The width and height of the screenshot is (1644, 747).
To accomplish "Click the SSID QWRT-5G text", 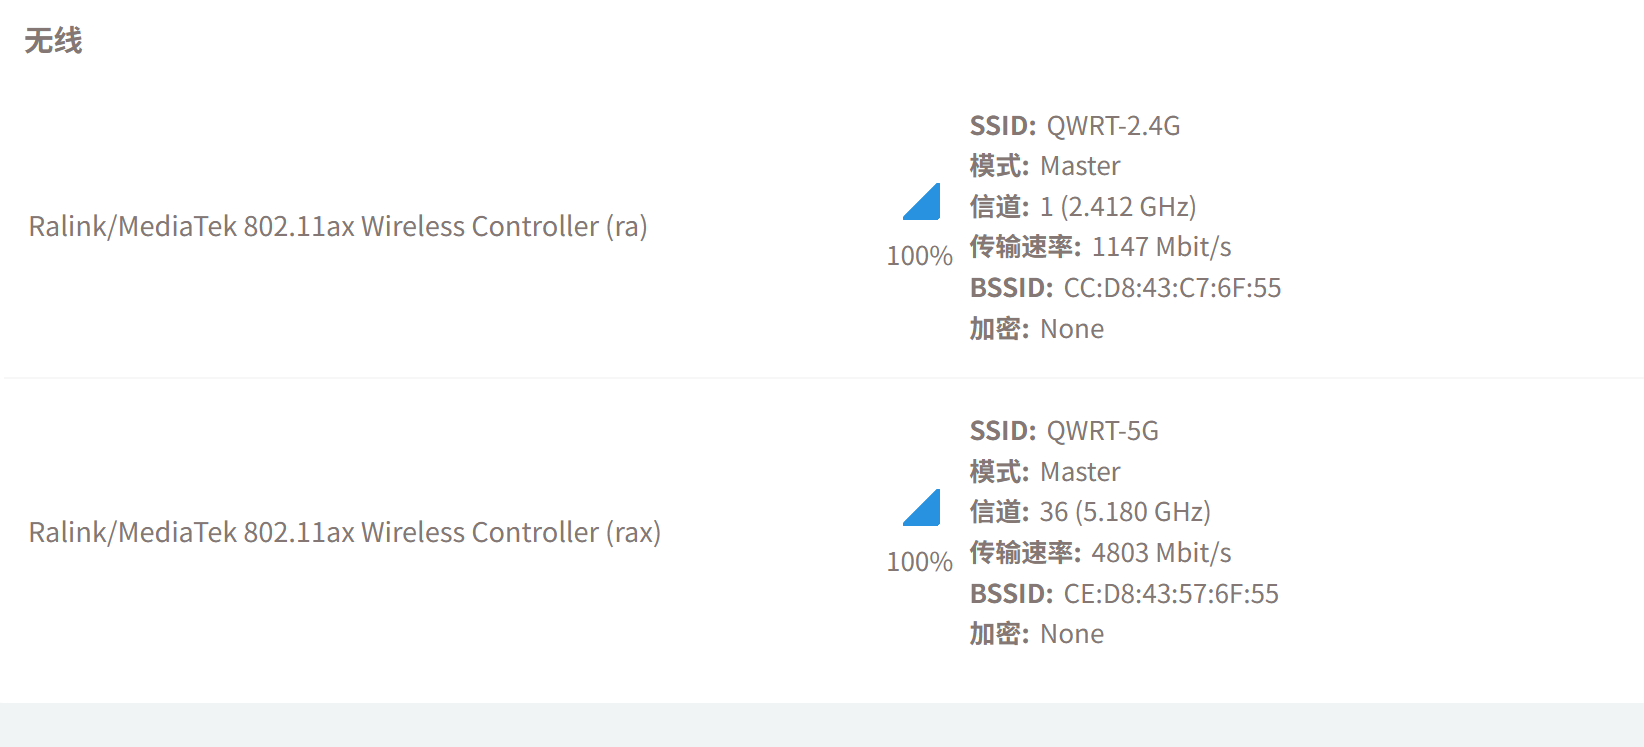I will [x=1102, y=431].
